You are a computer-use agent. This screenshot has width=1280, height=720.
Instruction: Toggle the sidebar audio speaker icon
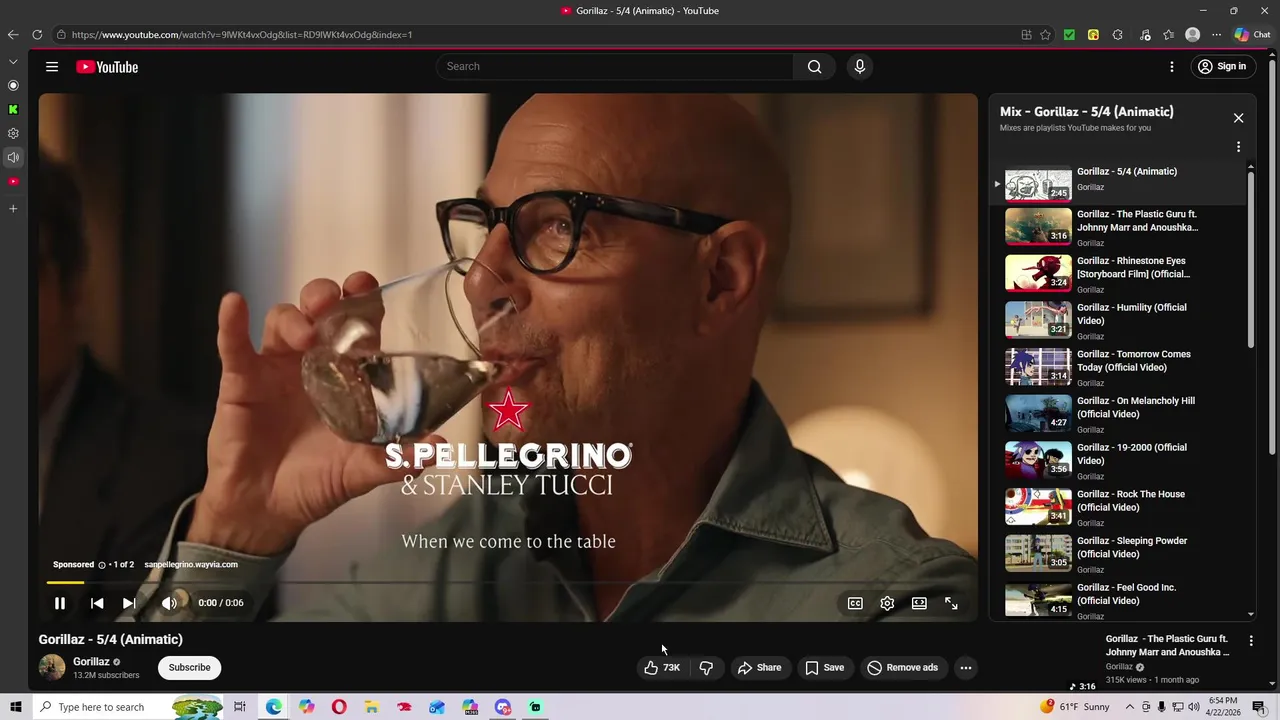(13, 157)
